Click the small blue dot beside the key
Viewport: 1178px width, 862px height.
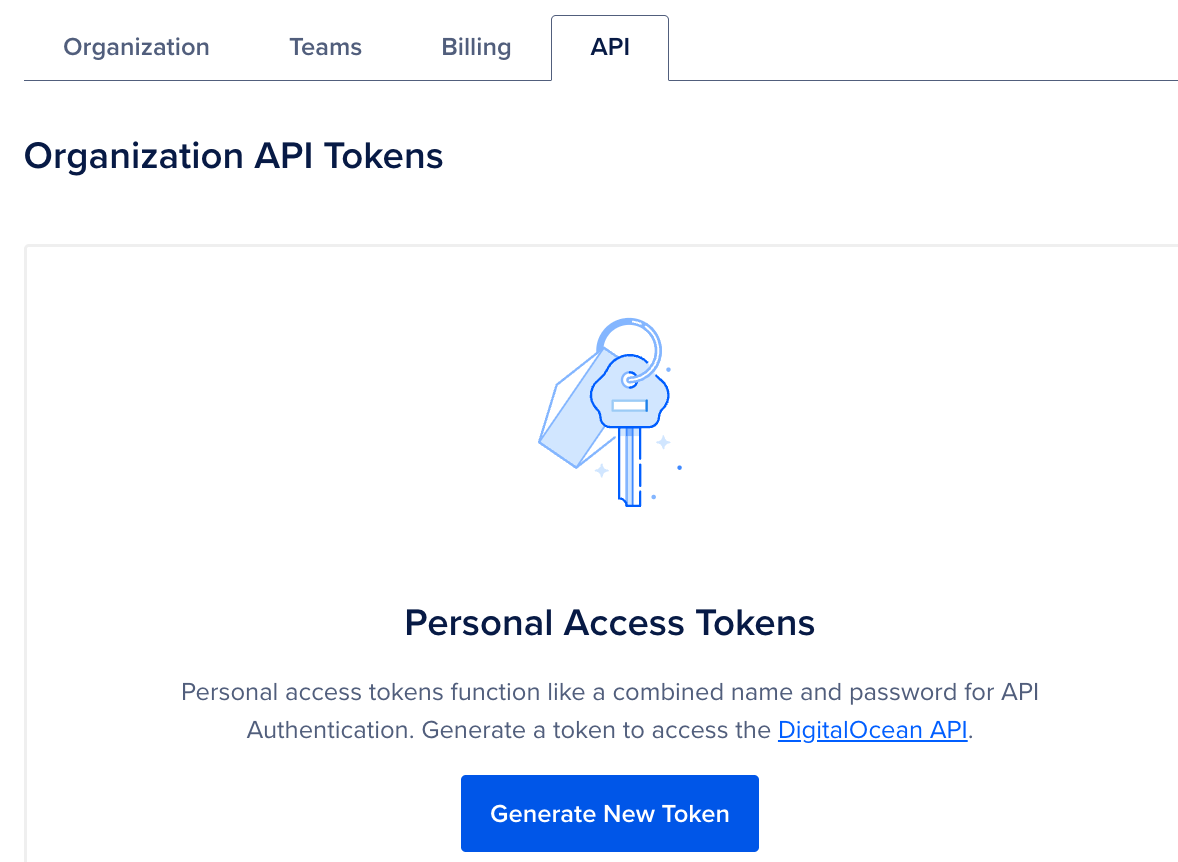[680, 467]
